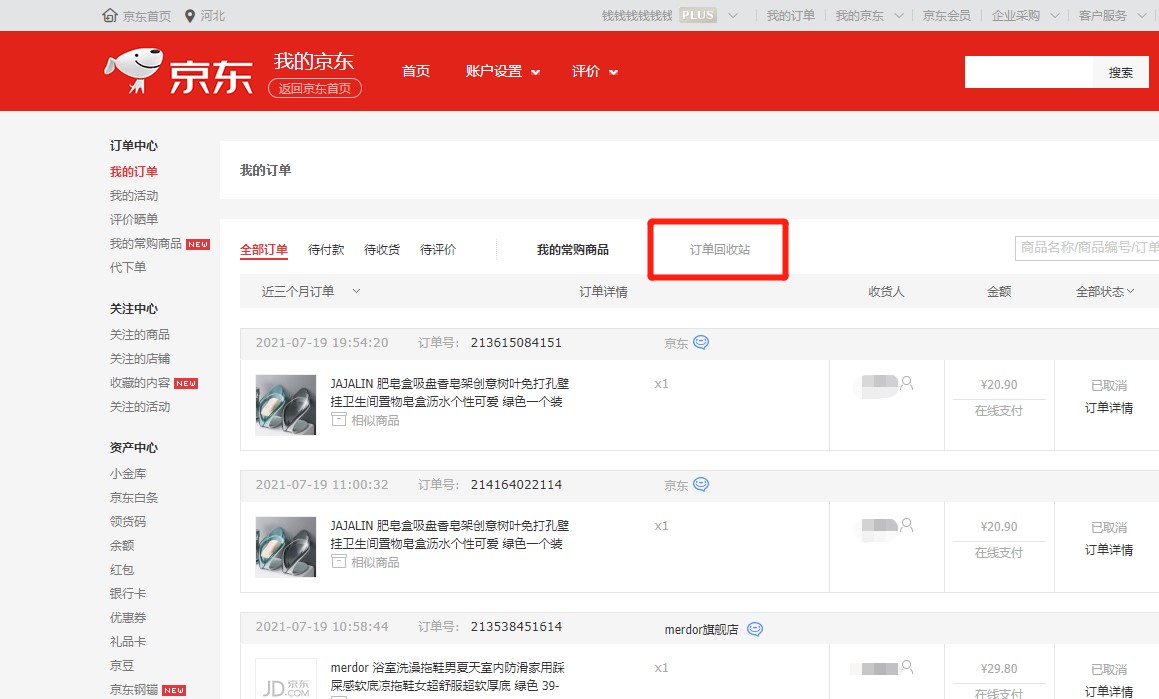Screen dimensions: 1159x699
Task: Select the 全部订单 tab
Action: click(x=264, y=250)
